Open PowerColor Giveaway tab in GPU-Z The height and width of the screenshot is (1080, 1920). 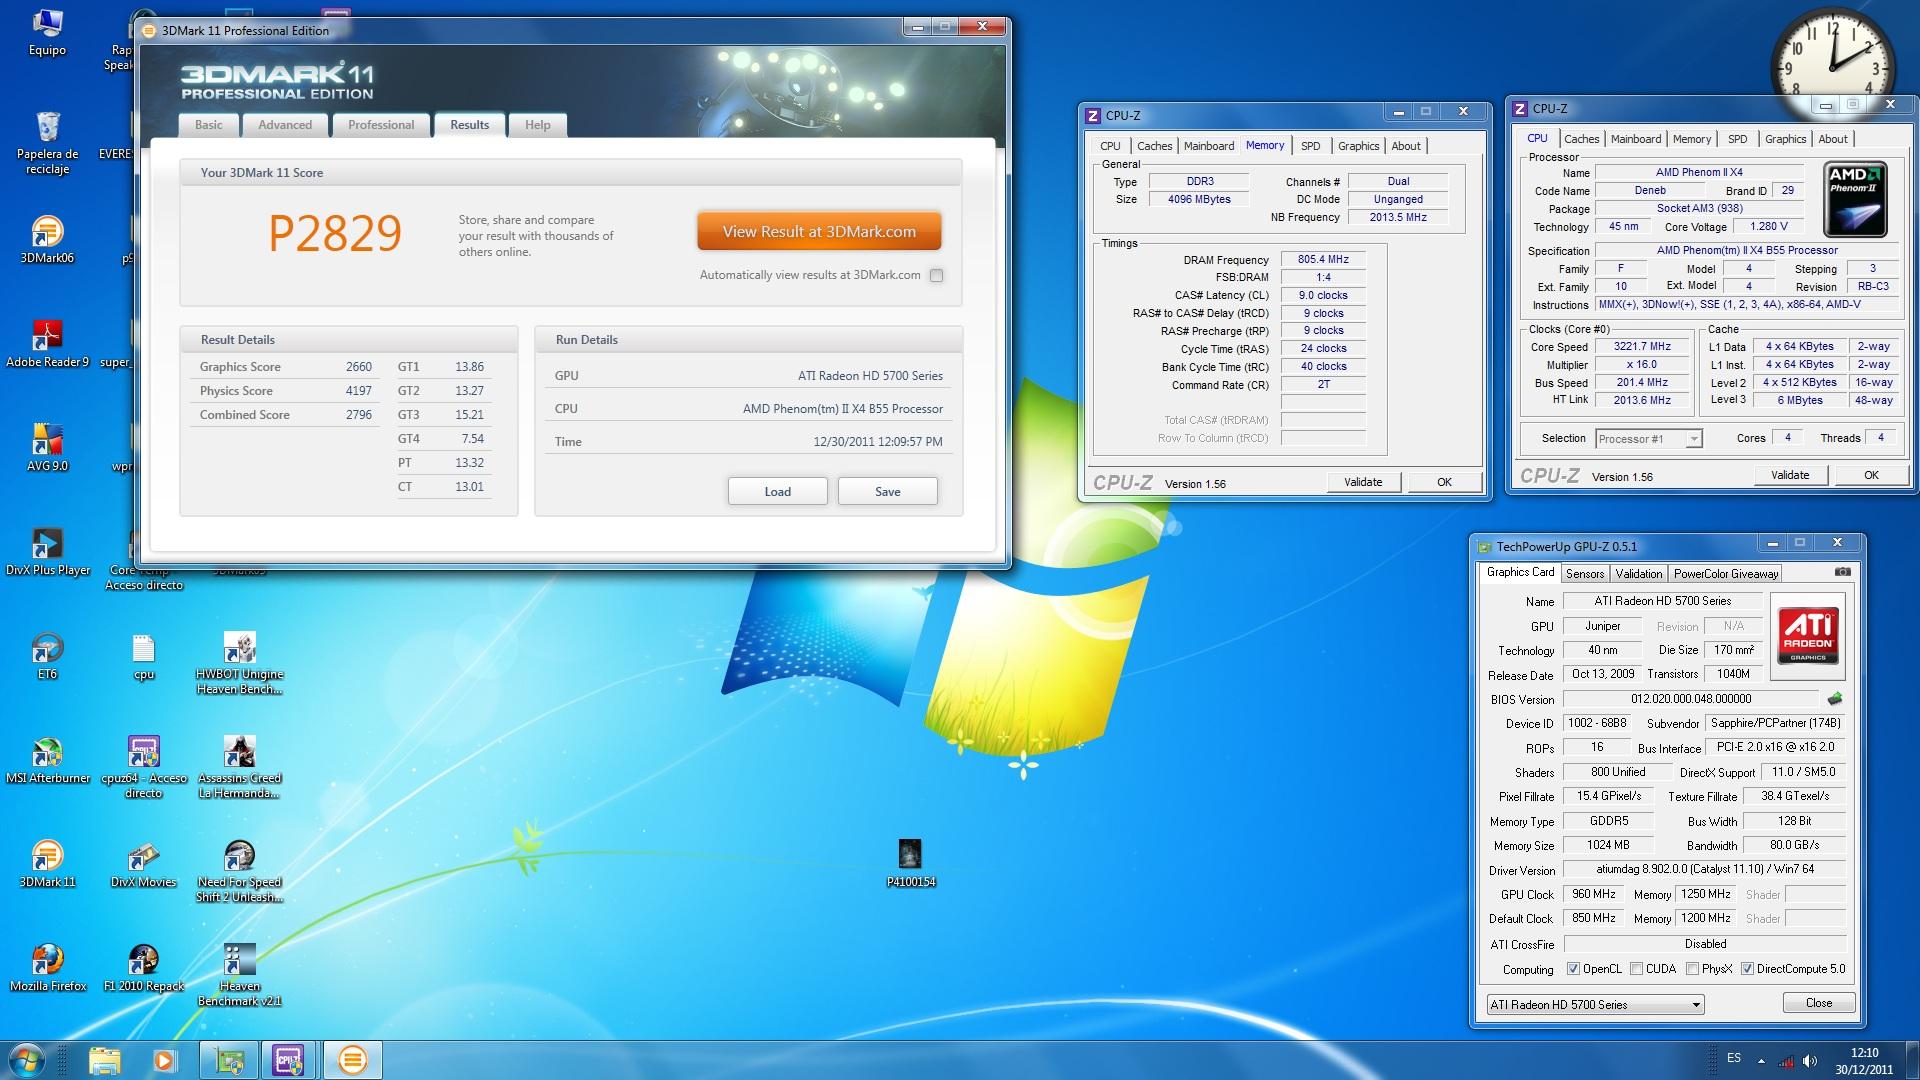(x=1725, y=574)
